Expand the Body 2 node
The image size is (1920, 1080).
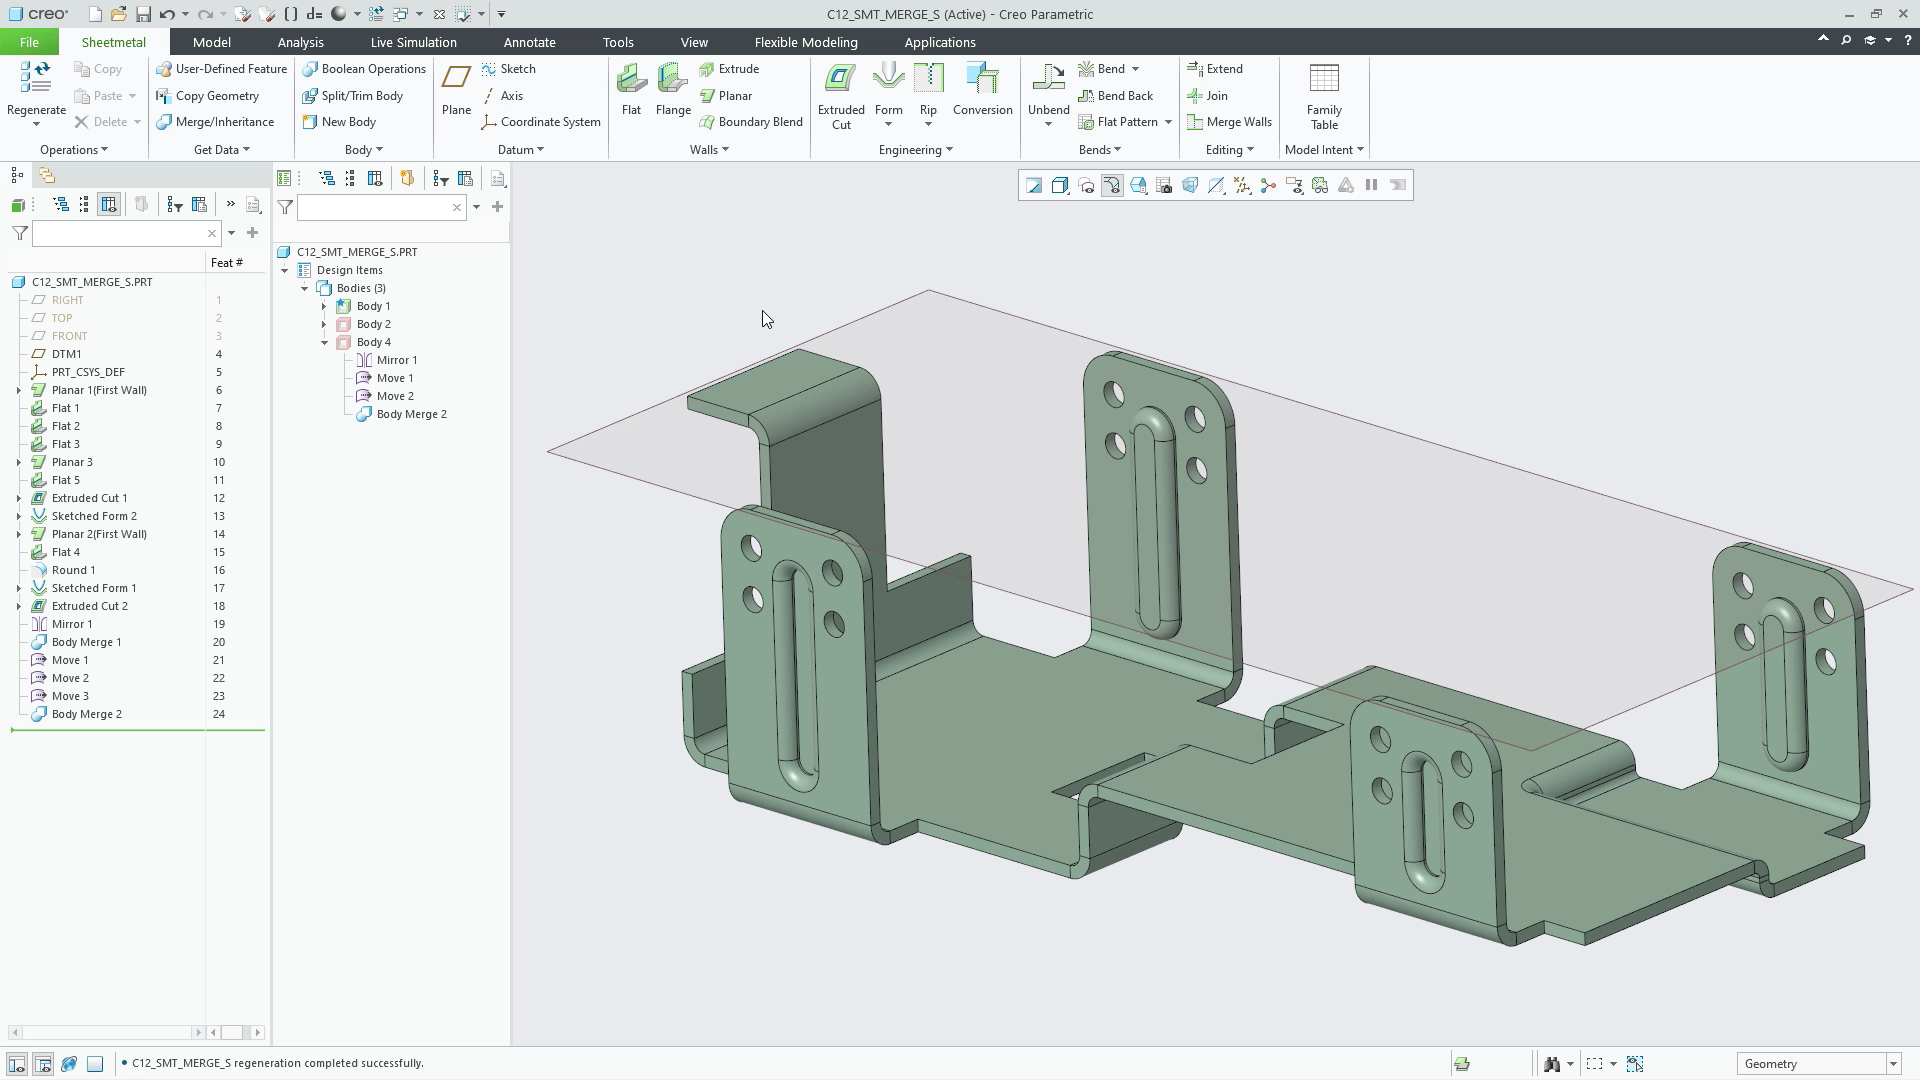pyautogui.click(x=323, y=324)
